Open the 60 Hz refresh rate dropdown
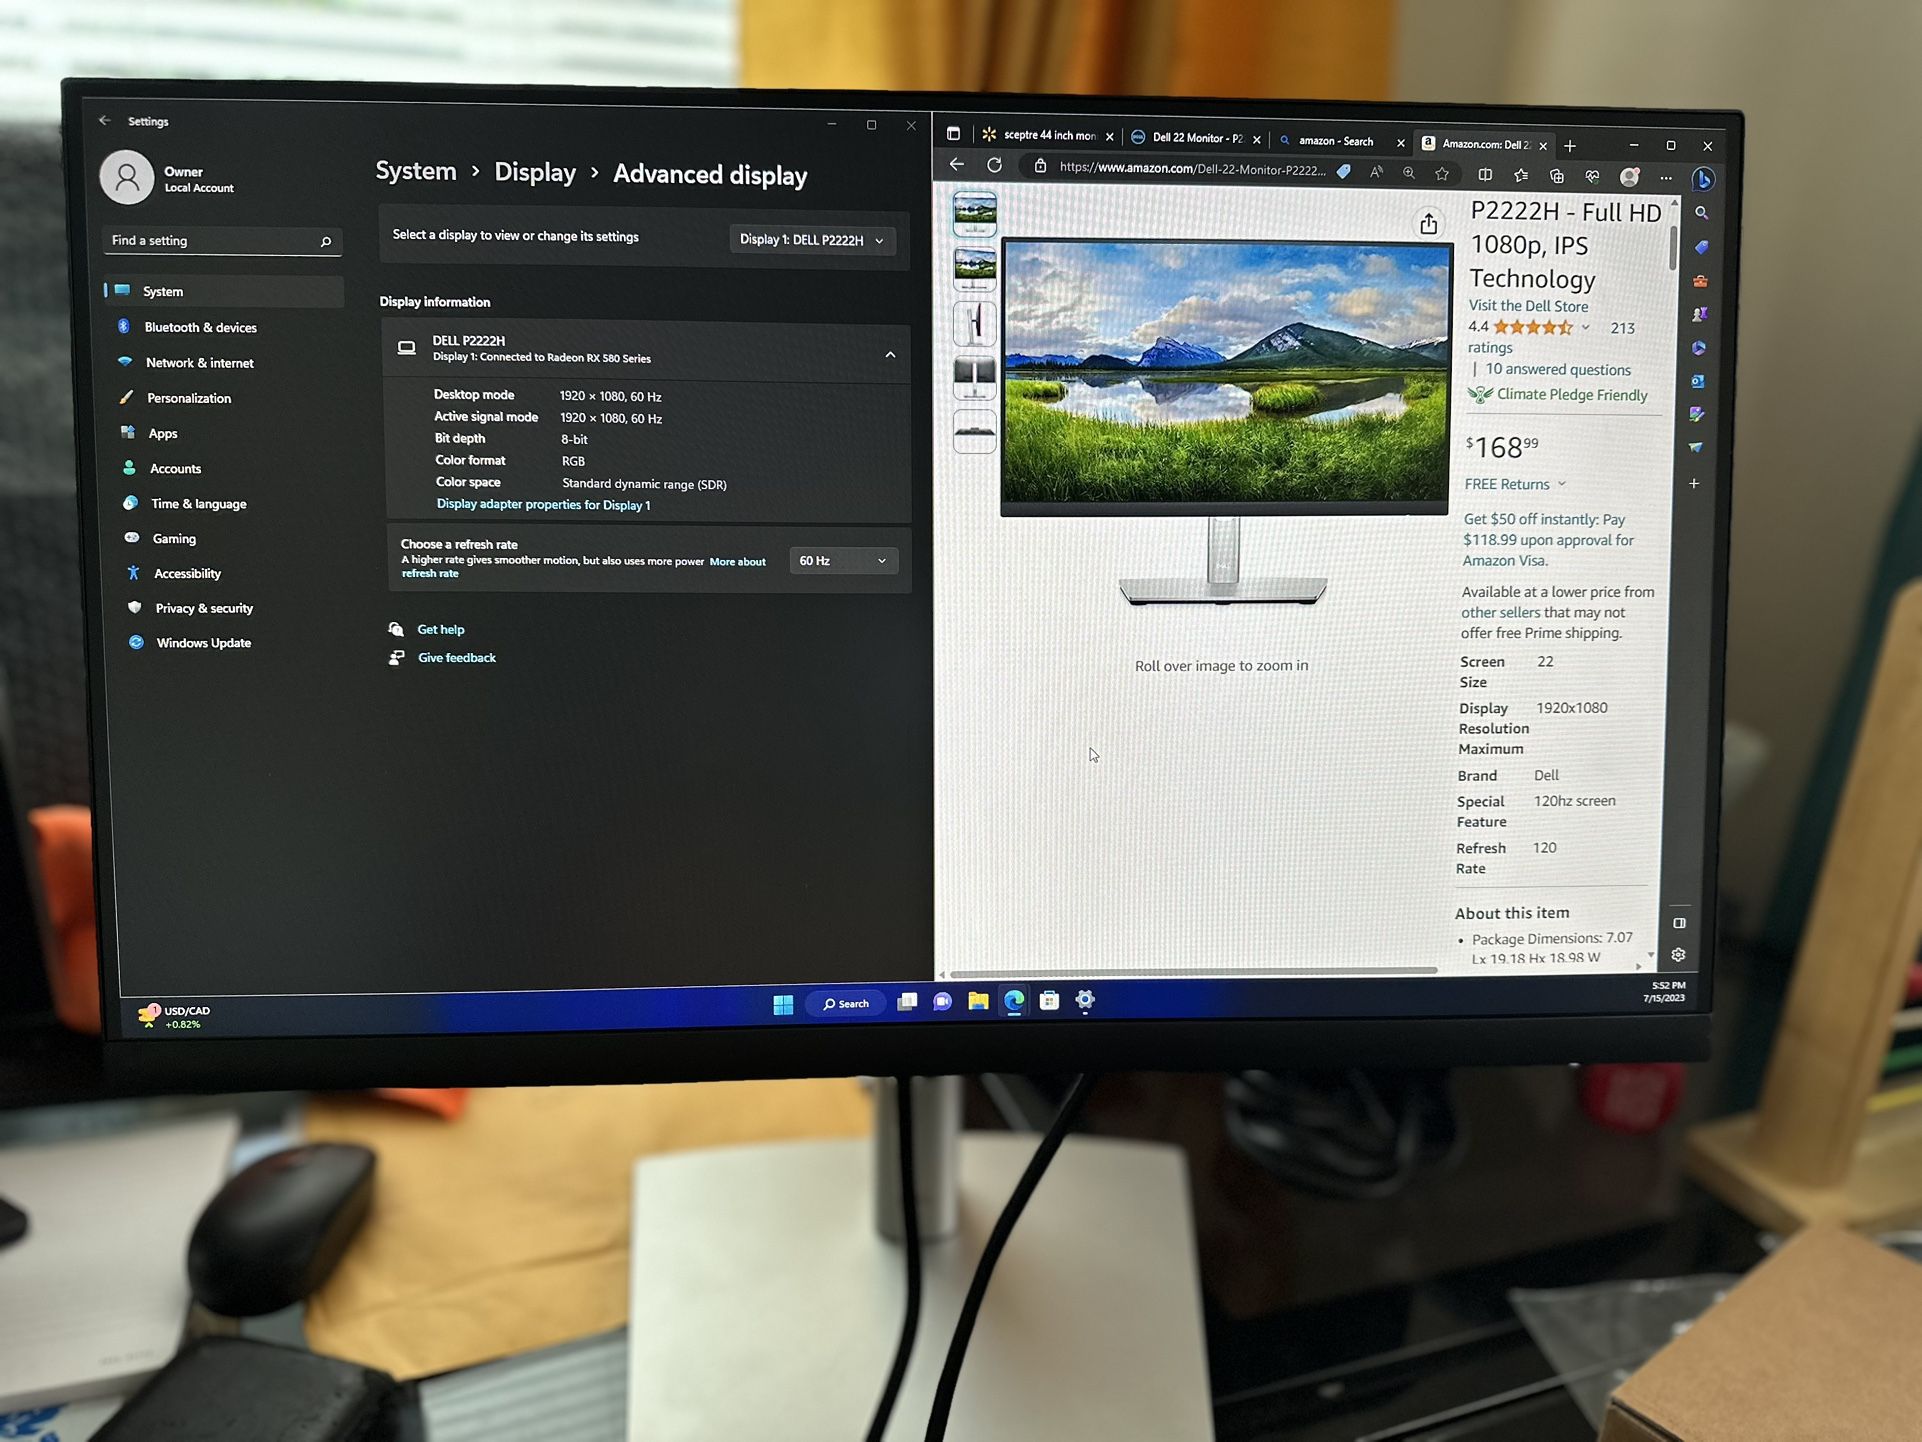1922x1442 pixels. [839, 560]
